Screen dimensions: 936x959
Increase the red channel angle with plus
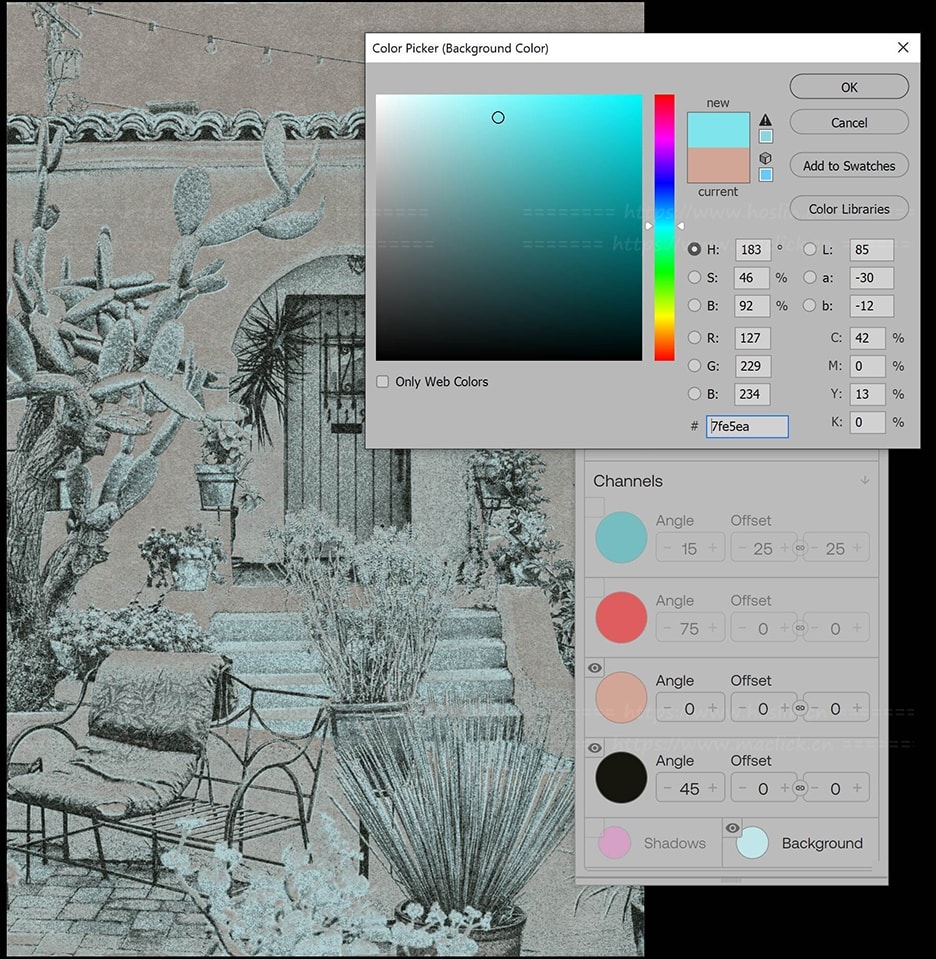click(713, 628)
